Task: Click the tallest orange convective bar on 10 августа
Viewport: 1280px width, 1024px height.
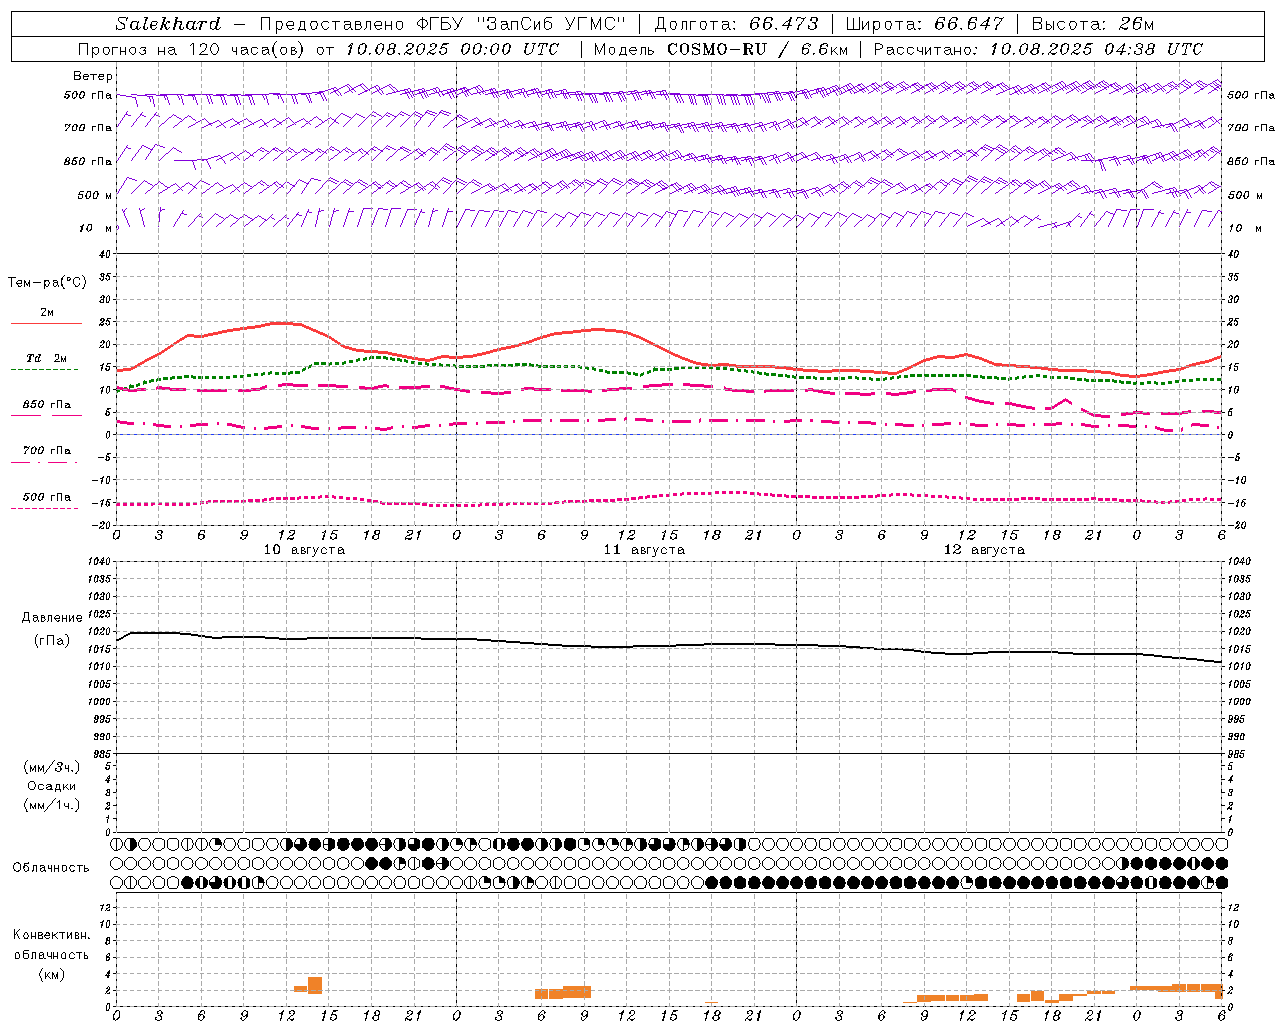Action: (315, 985)
